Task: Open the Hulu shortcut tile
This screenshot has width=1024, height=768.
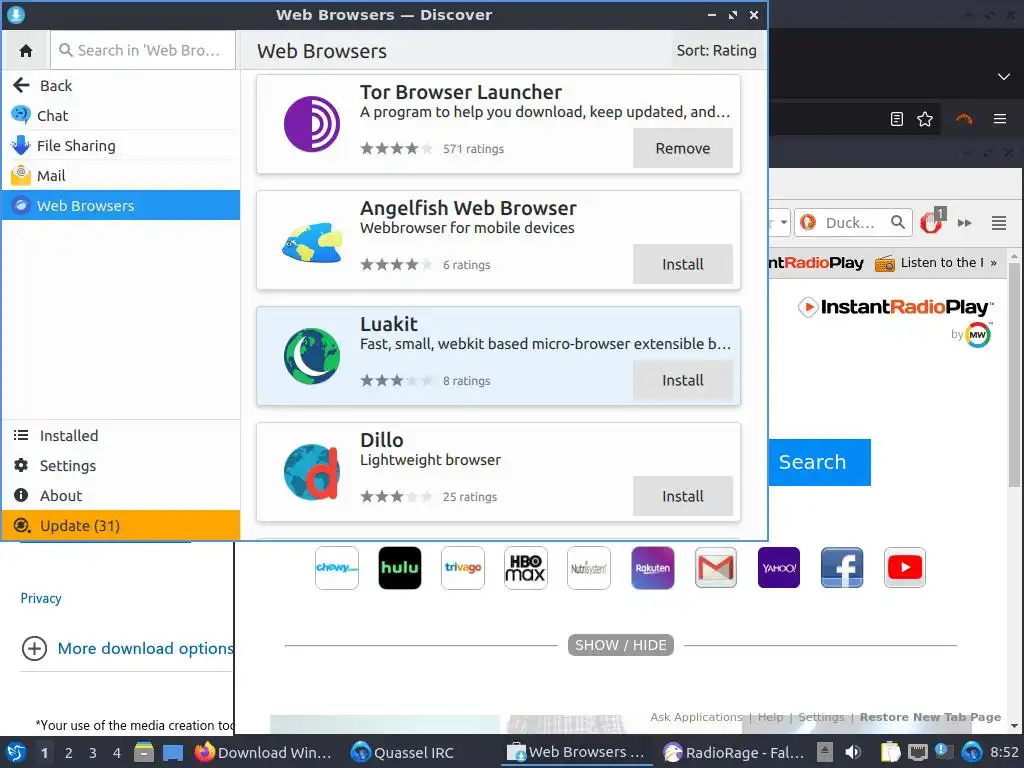Action: click(x=400, y=568)
